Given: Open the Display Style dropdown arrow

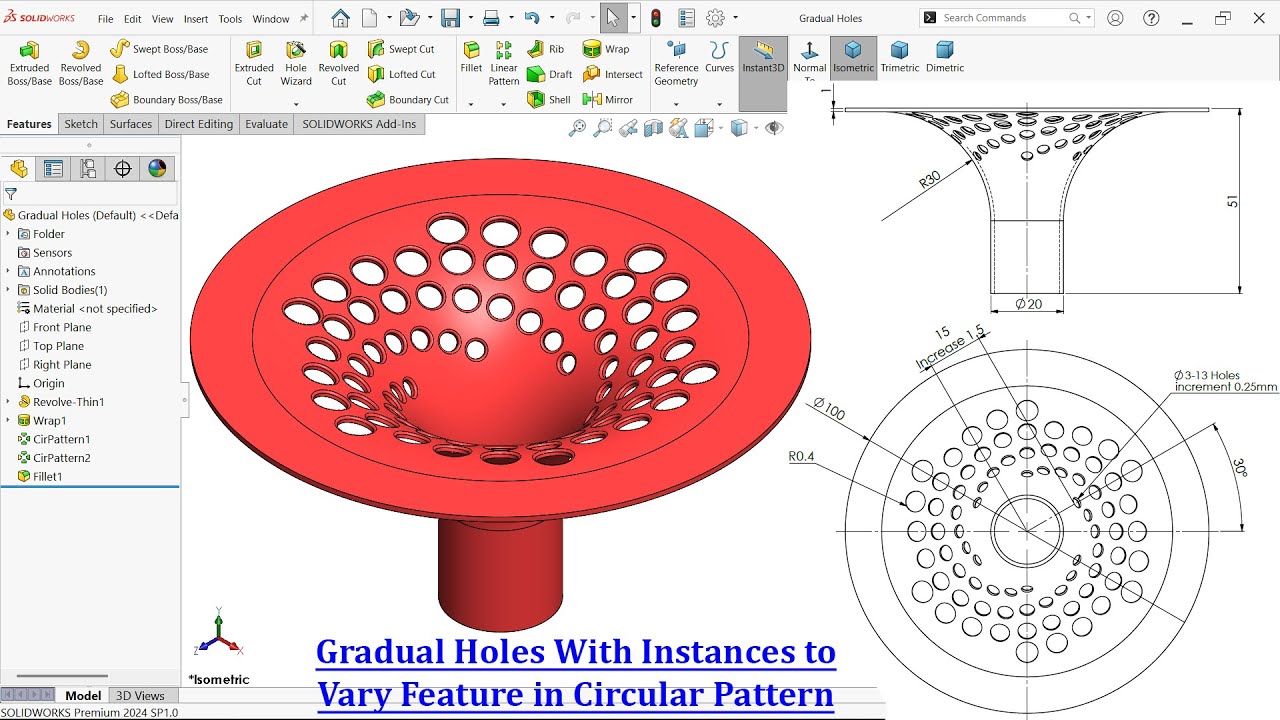Looking at the screenshot, I should 756,127.
